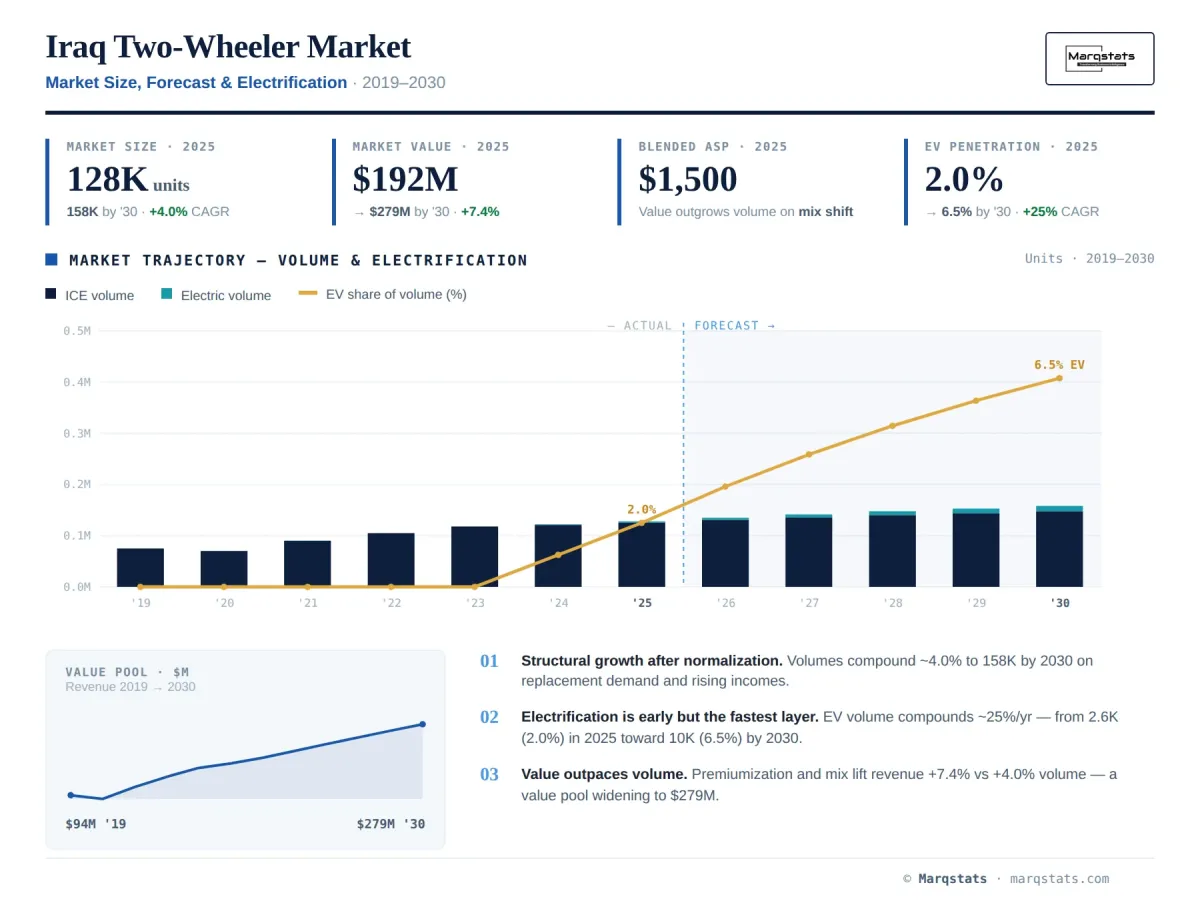Click the '25 x-axis year label
This screenshot has width=1200, height=911.
[x=641, y=603]
